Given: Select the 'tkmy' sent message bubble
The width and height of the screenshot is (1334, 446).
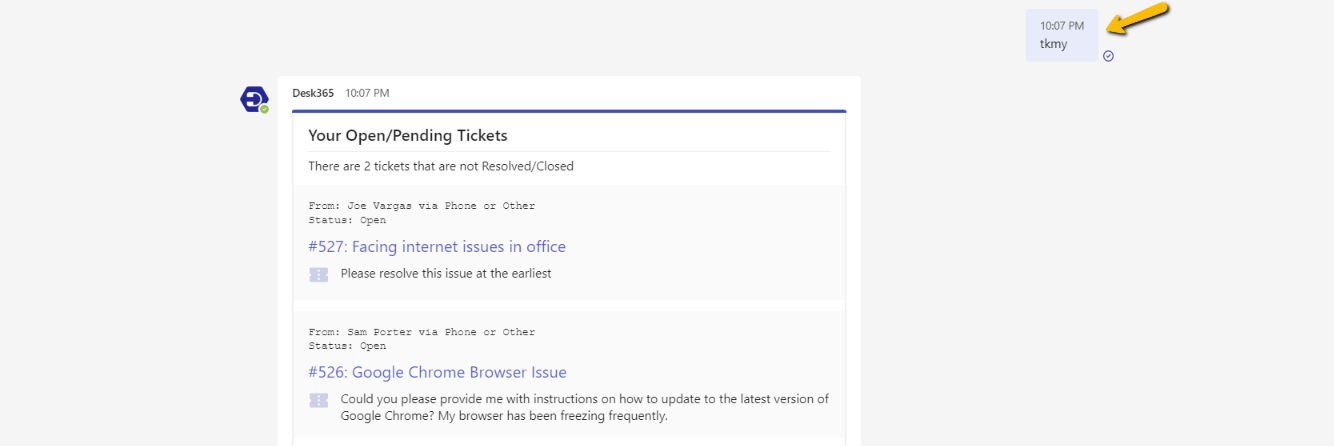Looking at the screenshot, I should 1061,36.
